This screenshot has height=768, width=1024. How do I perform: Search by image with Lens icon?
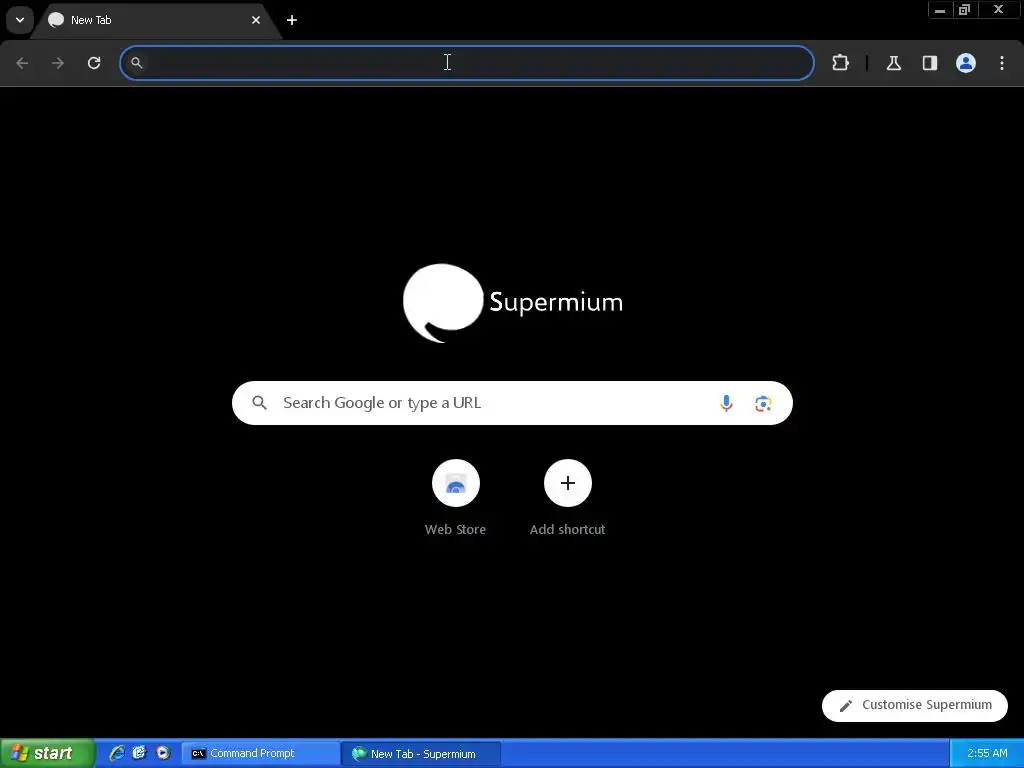pyautogui.click(x=763, y=404)
